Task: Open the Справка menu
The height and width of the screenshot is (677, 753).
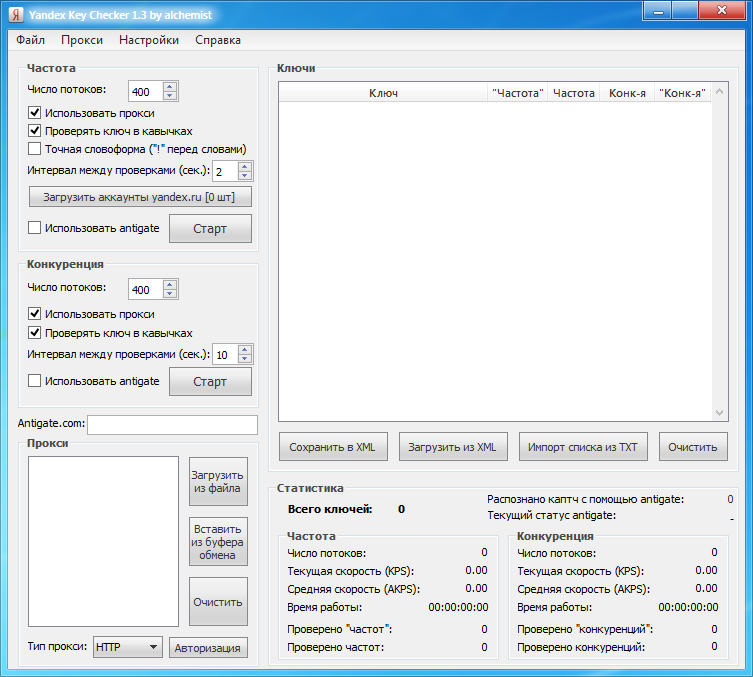Action: tap(218, 40)
